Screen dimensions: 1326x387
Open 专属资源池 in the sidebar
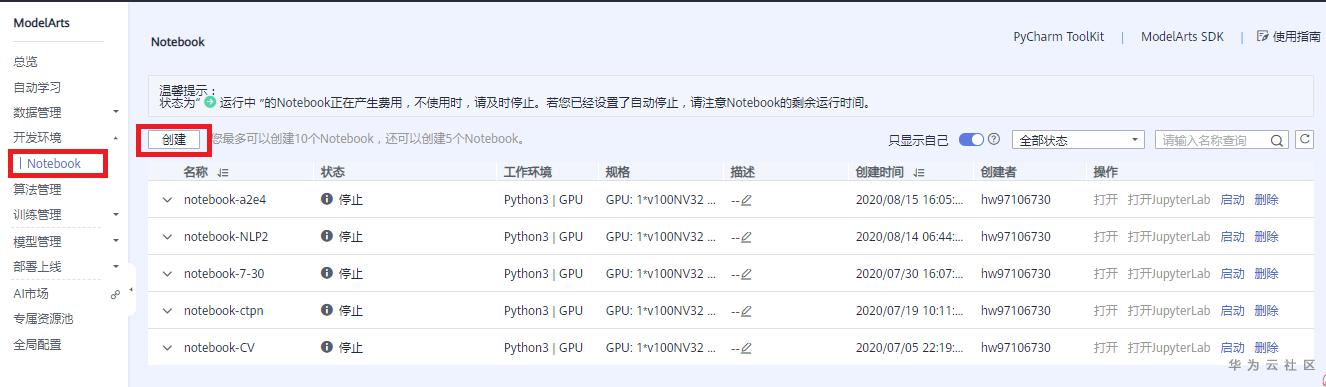43,319
